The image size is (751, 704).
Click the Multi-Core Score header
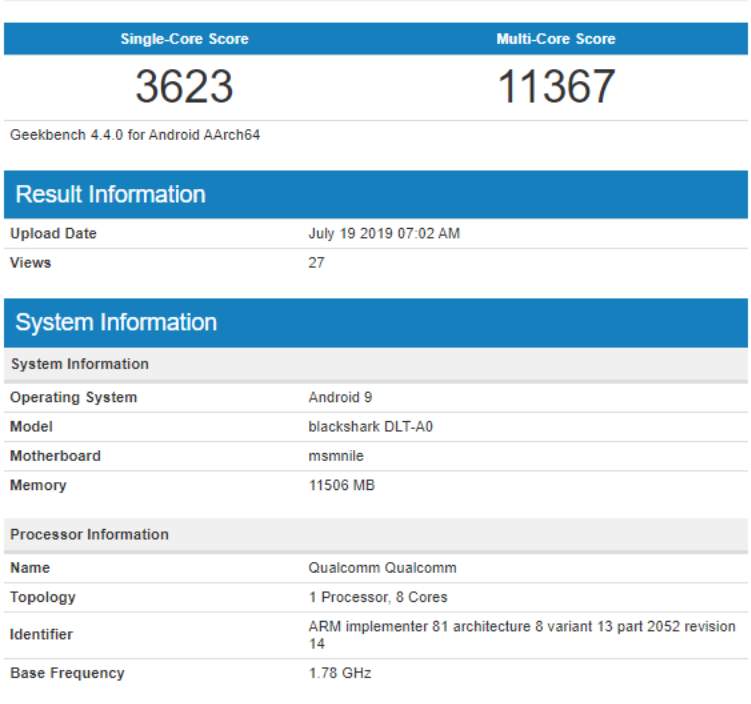[555, 39]
